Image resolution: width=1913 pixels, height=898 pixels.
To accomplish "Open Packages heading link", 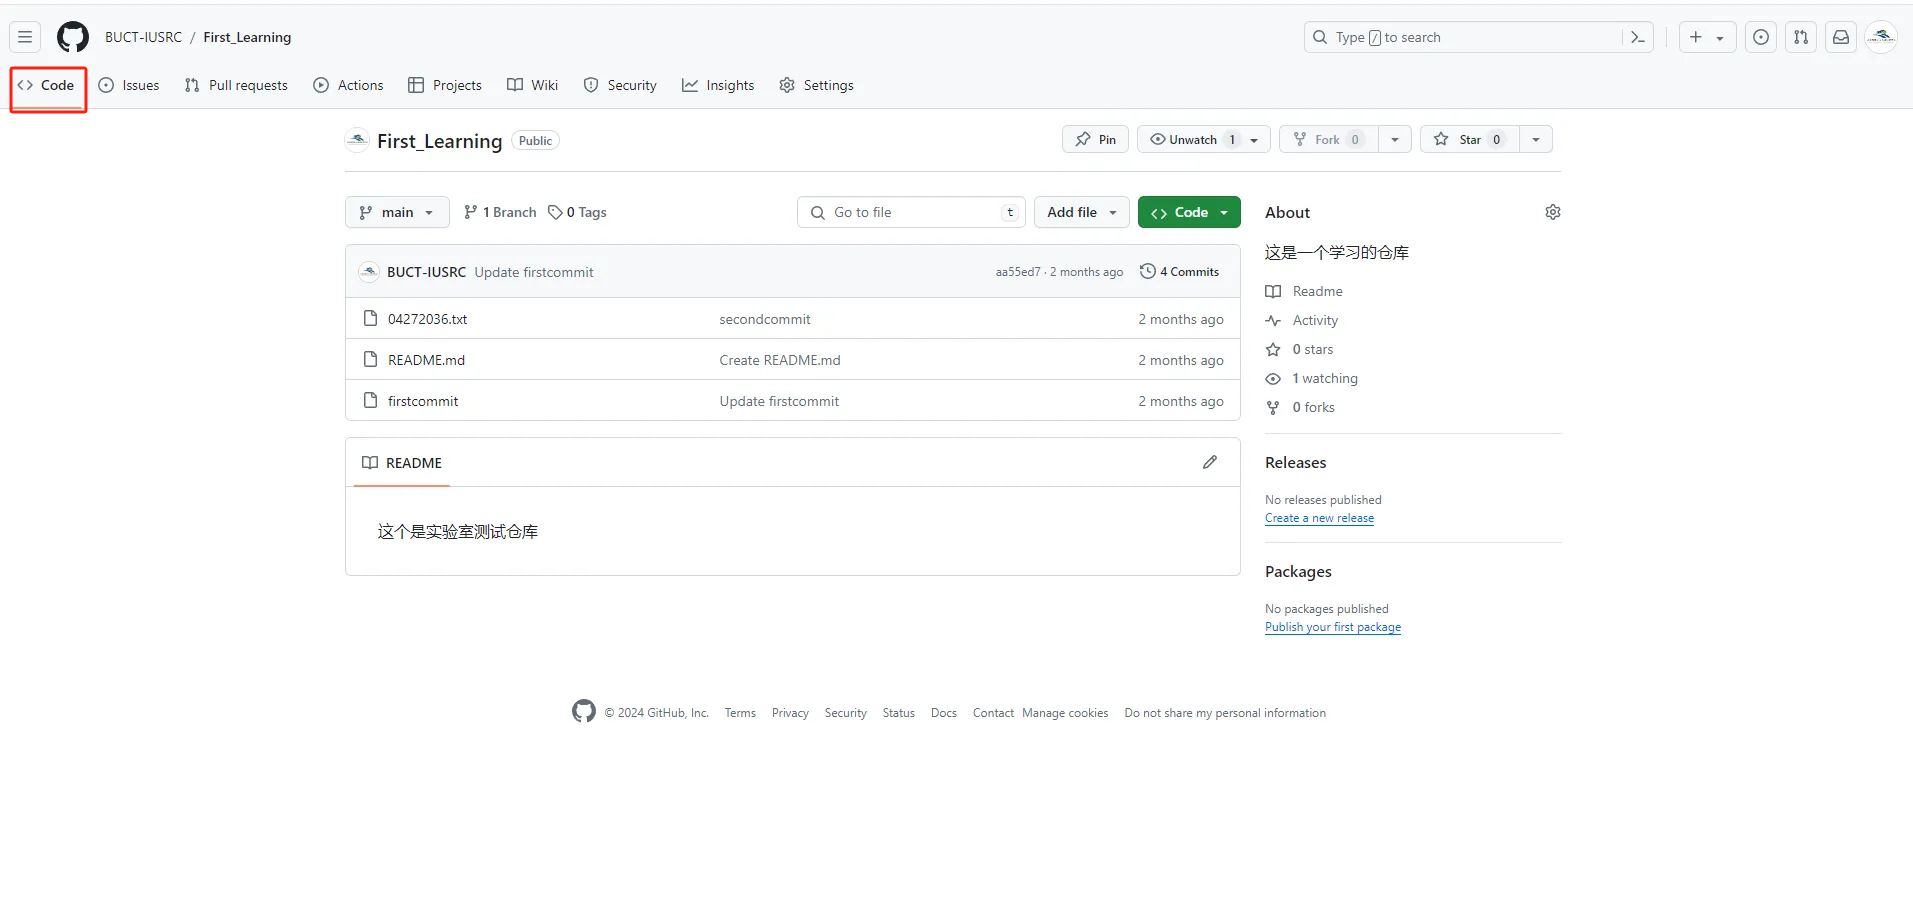I will pos(1298,571).
